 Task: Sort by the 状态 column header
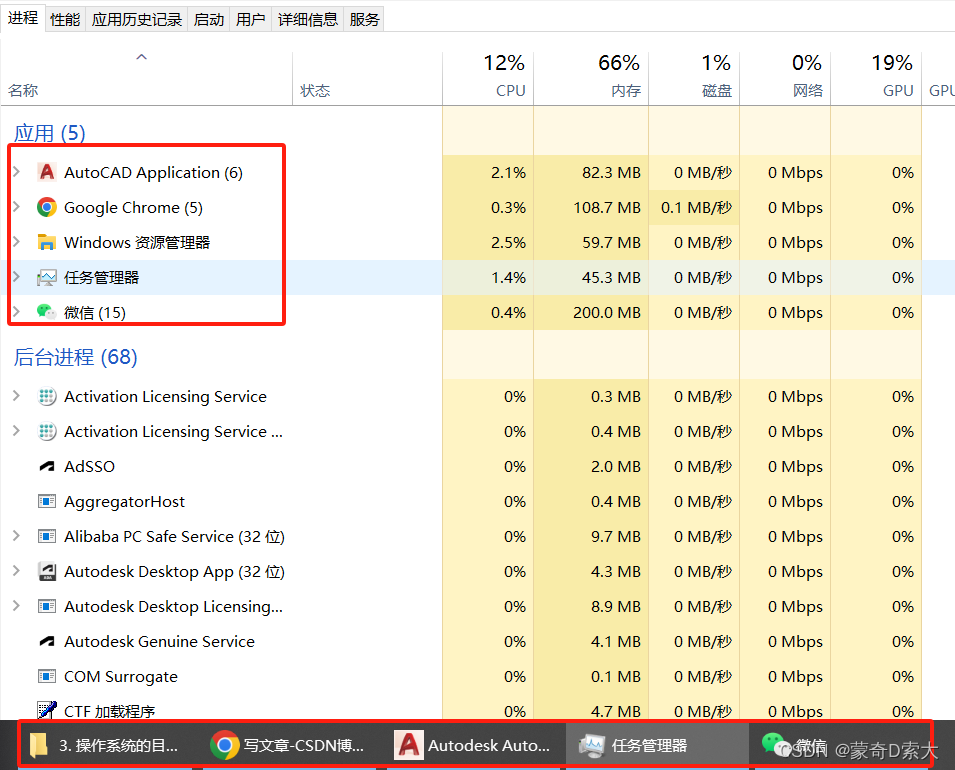click(x=367, y=79)
